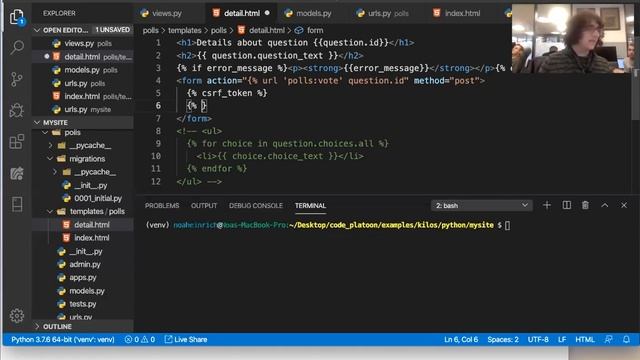Switch to the views.py editor tab
The image size is (640, 360).
click(167, 13)
